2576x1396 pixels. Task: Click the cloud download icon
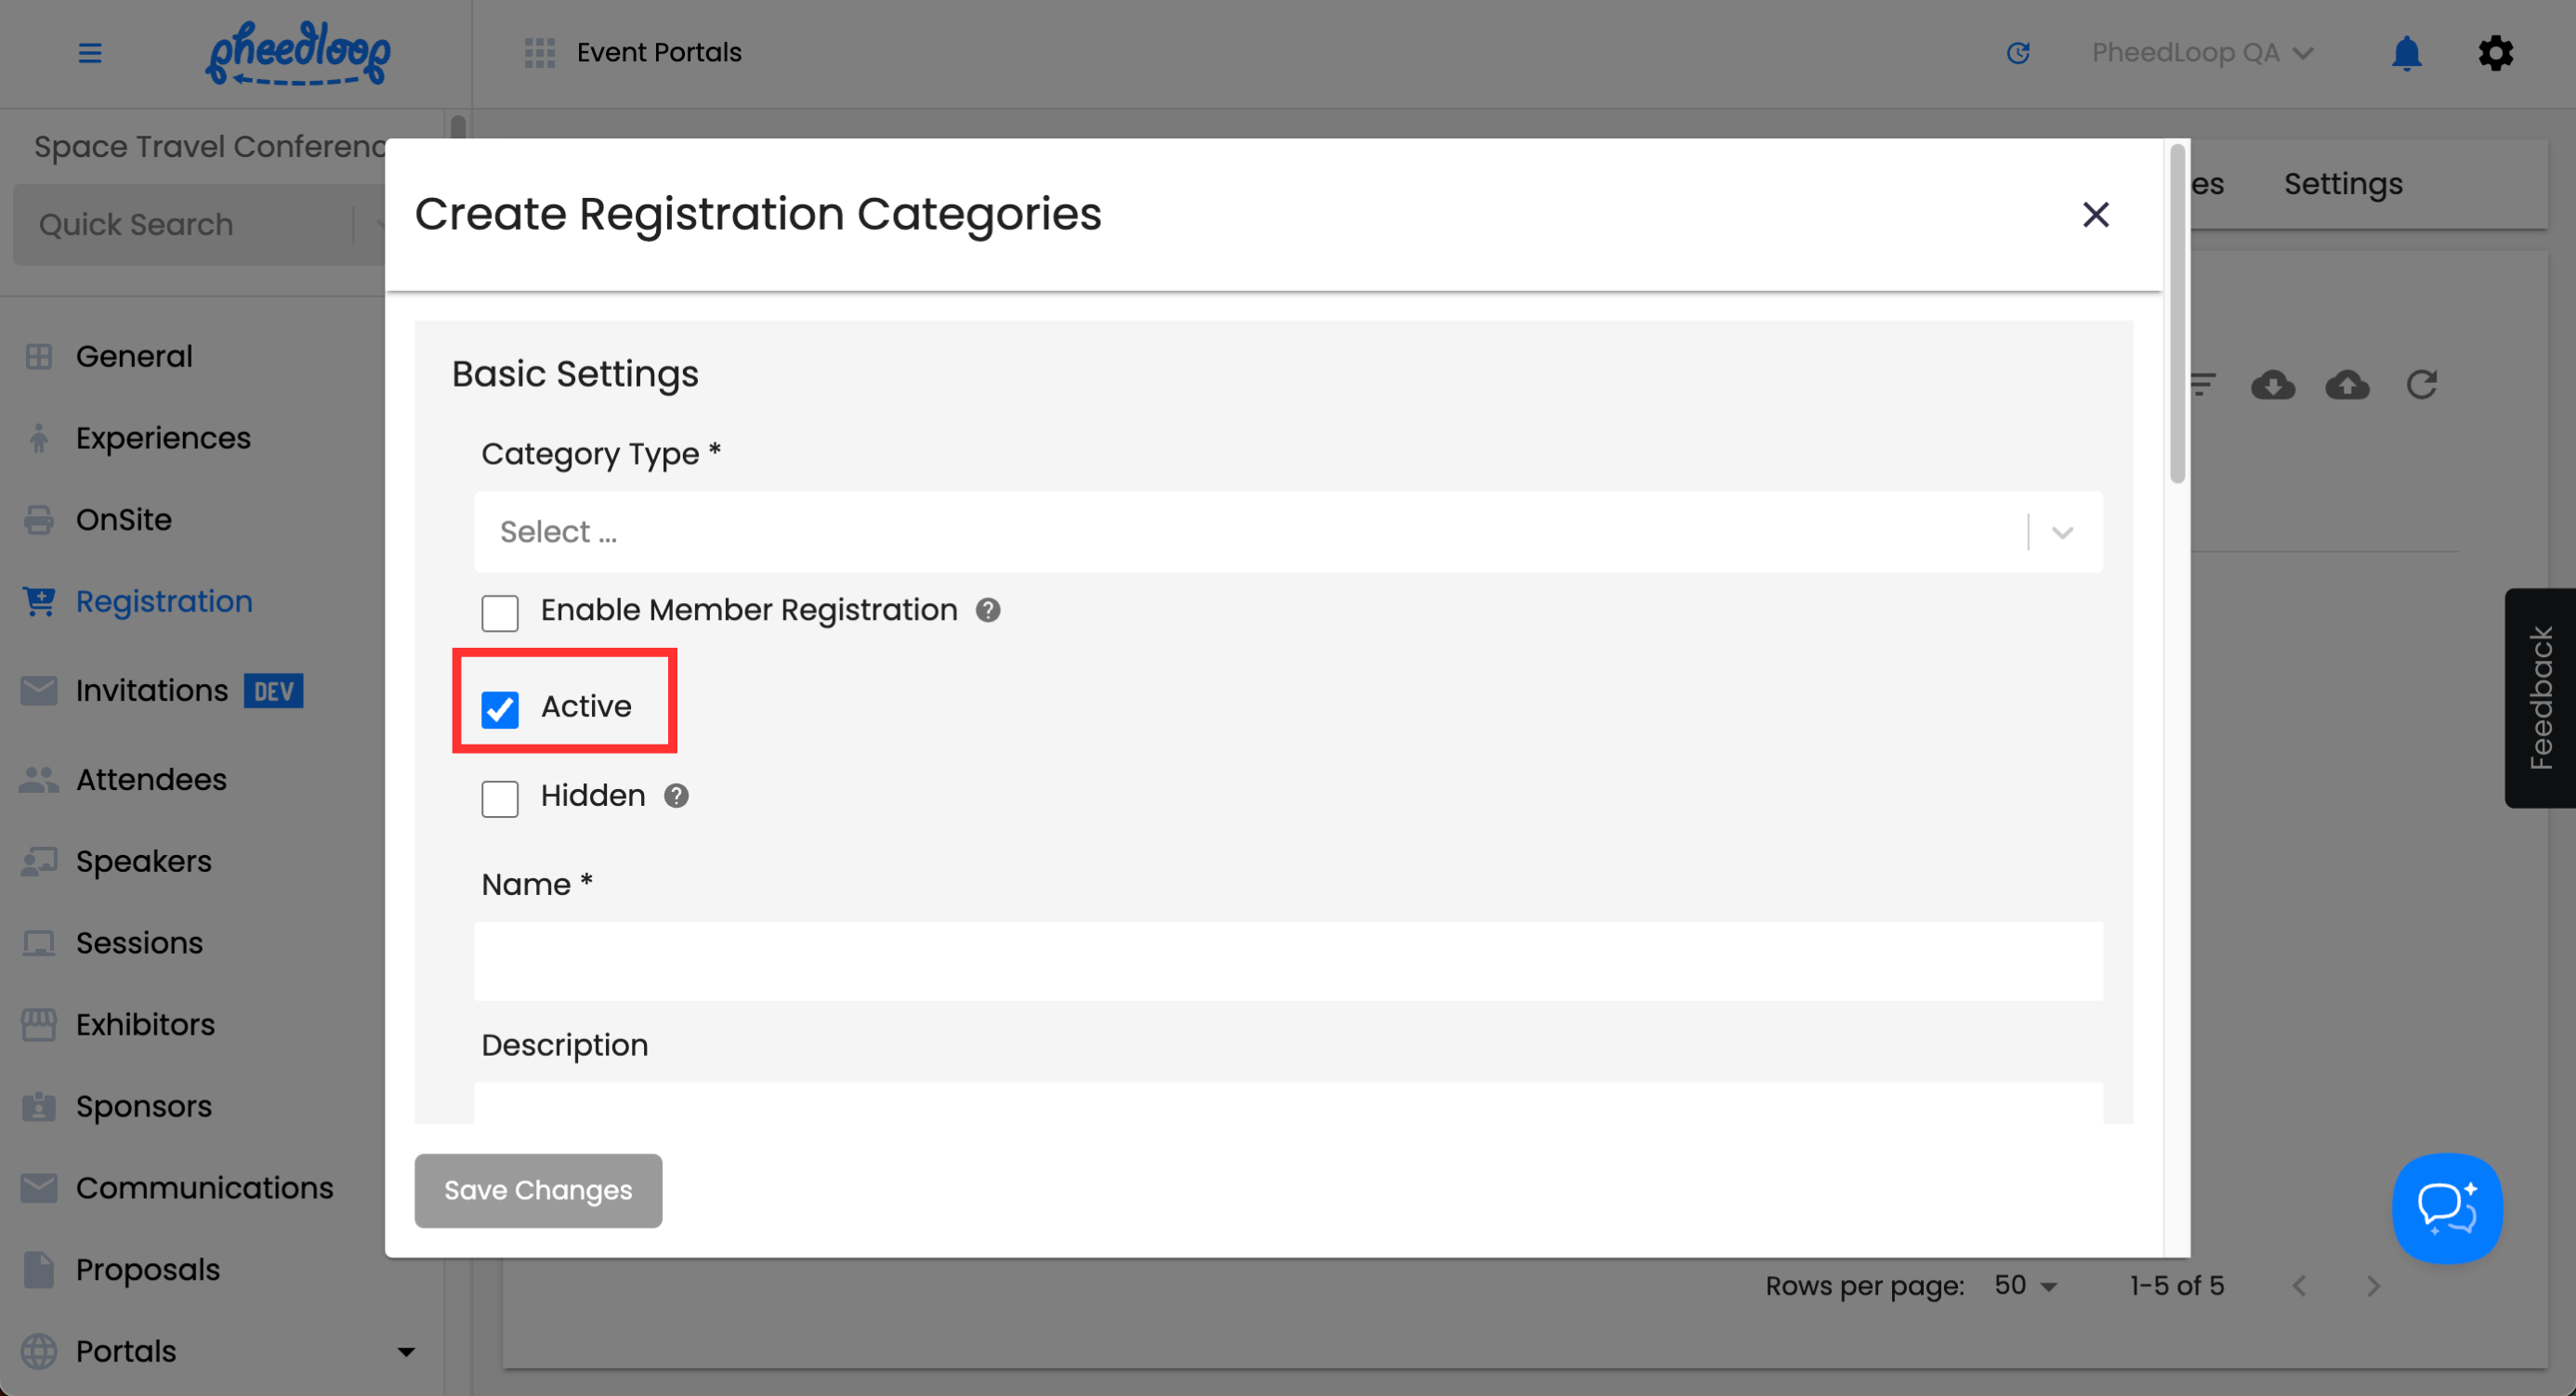pyautogui.click(x=2272, y=385)
